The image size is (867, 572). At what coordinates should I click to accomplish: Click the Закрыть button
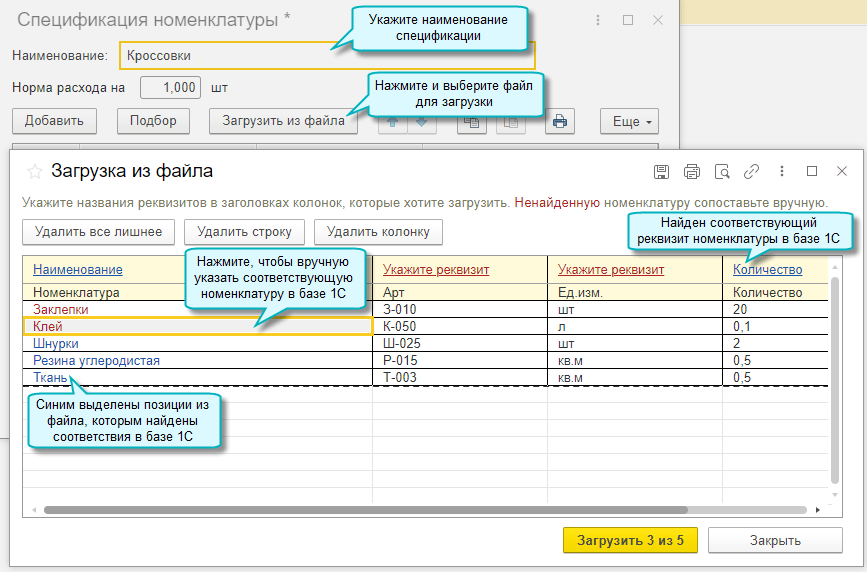(775, 540)
